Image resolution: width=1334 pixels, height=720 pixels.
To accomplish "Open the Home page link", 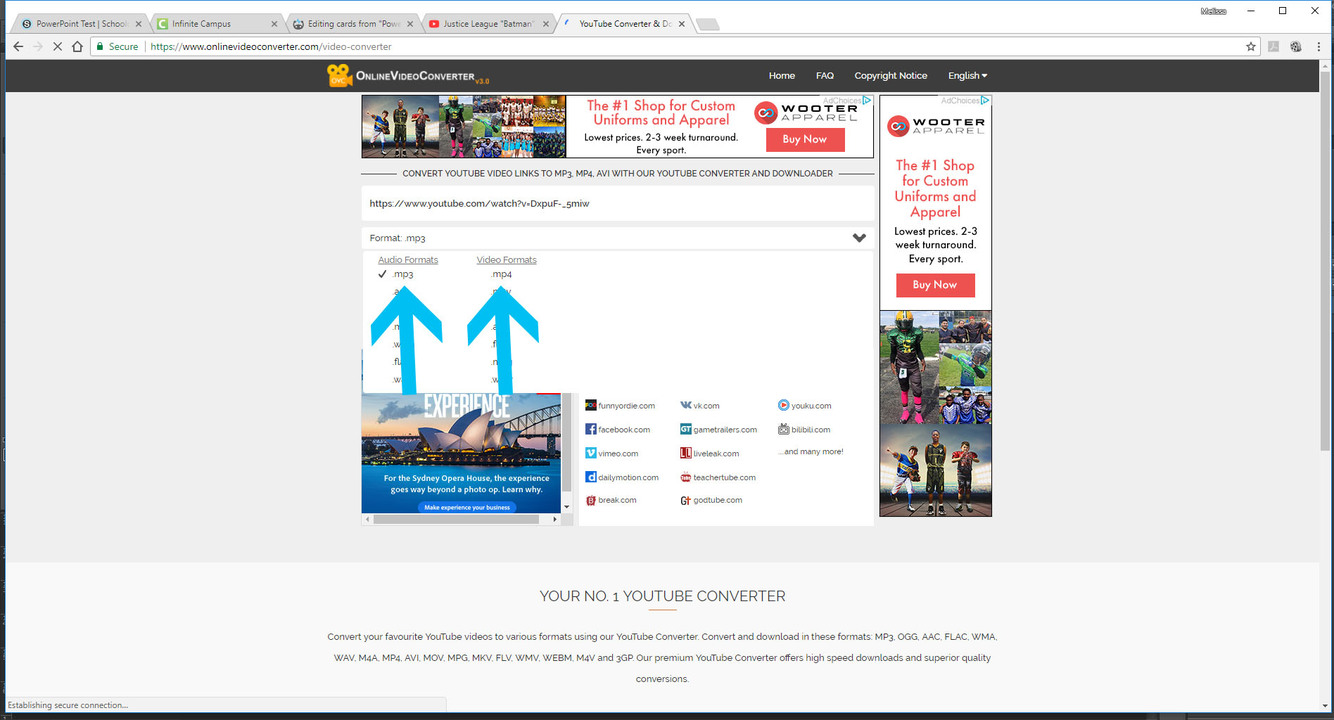I will [782, 76].
